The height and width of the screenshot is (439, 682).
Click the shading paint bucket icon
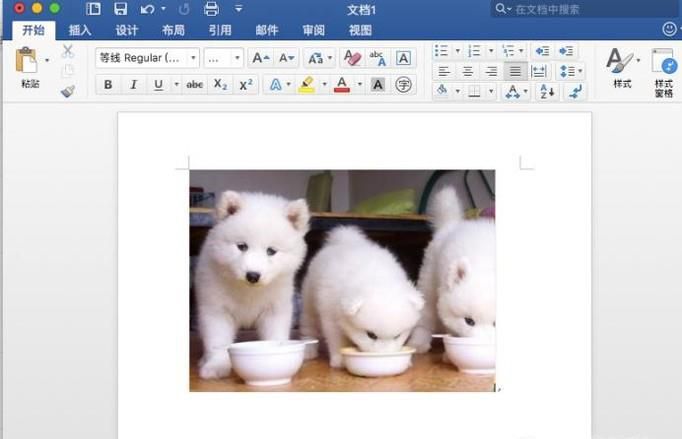tap(442, 91)
